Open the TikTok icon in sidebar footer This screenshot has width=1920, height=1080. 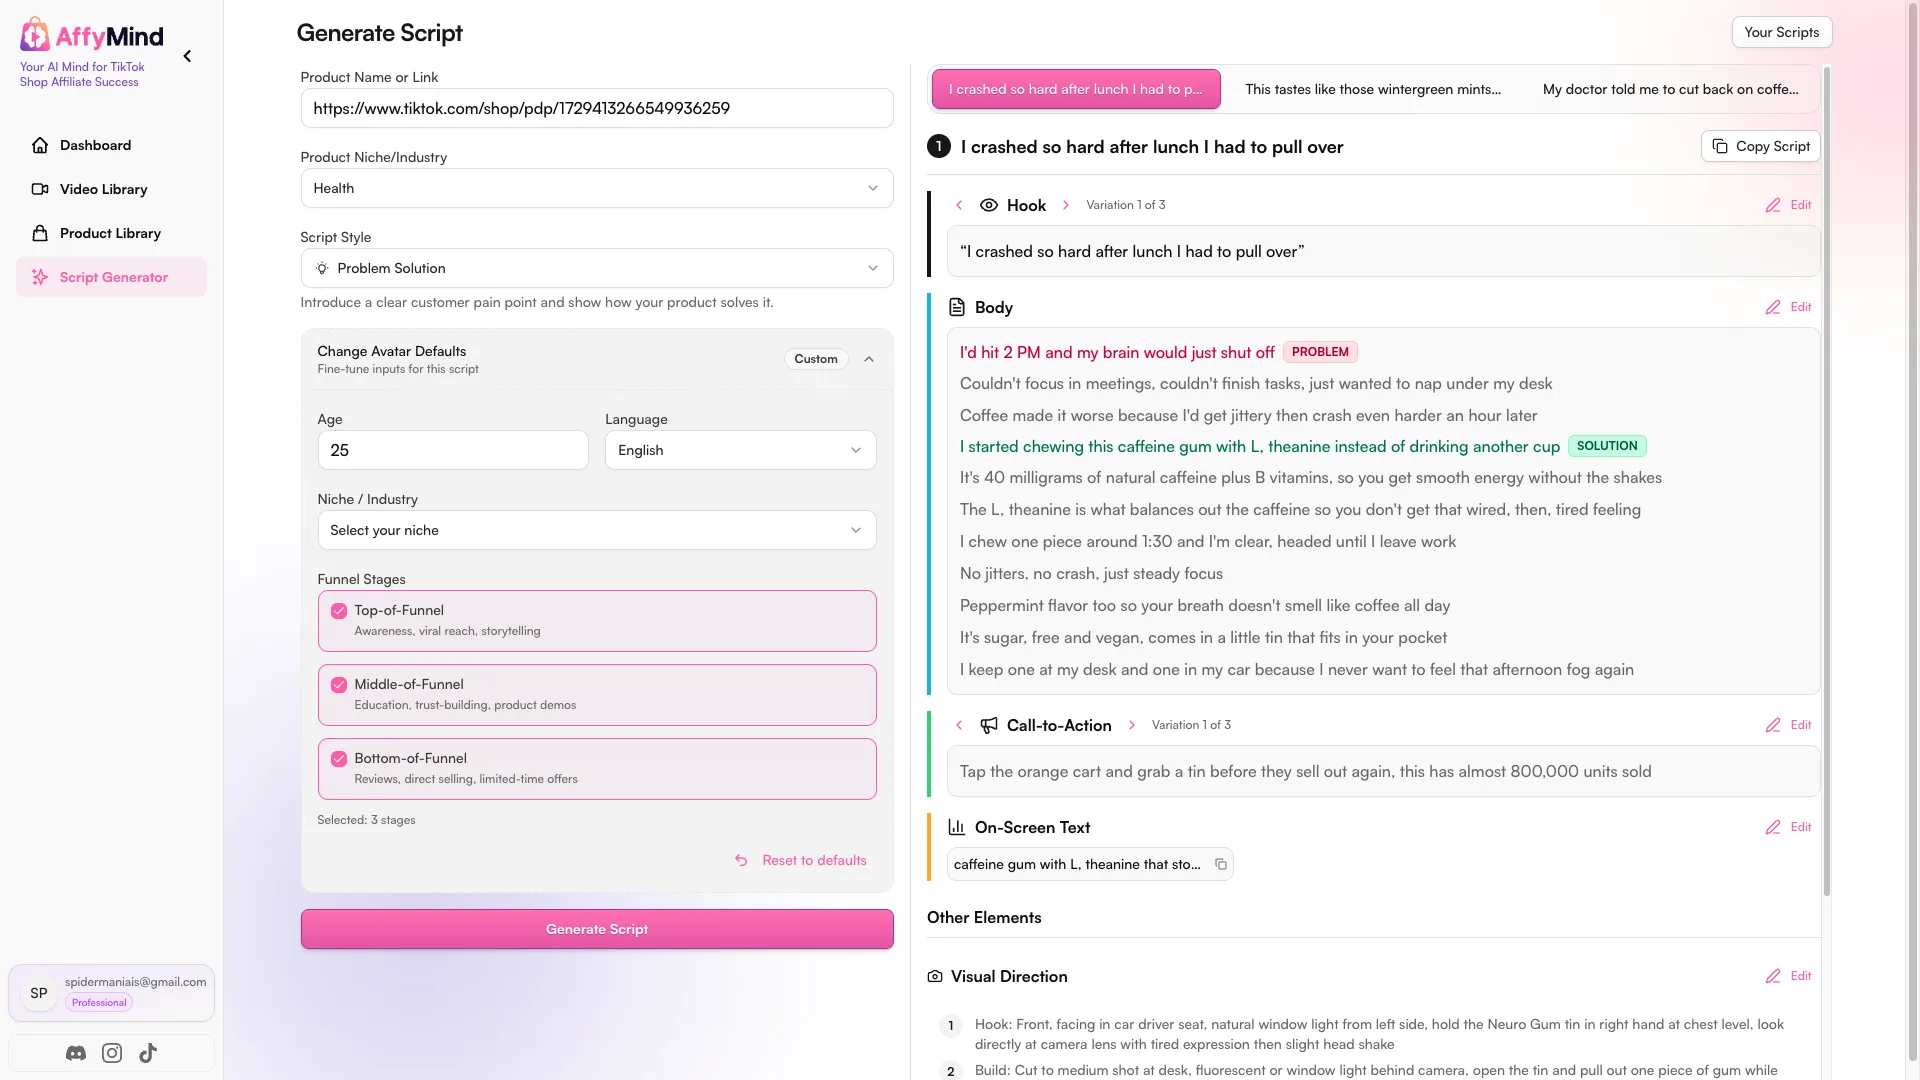tap(148, 1053)
